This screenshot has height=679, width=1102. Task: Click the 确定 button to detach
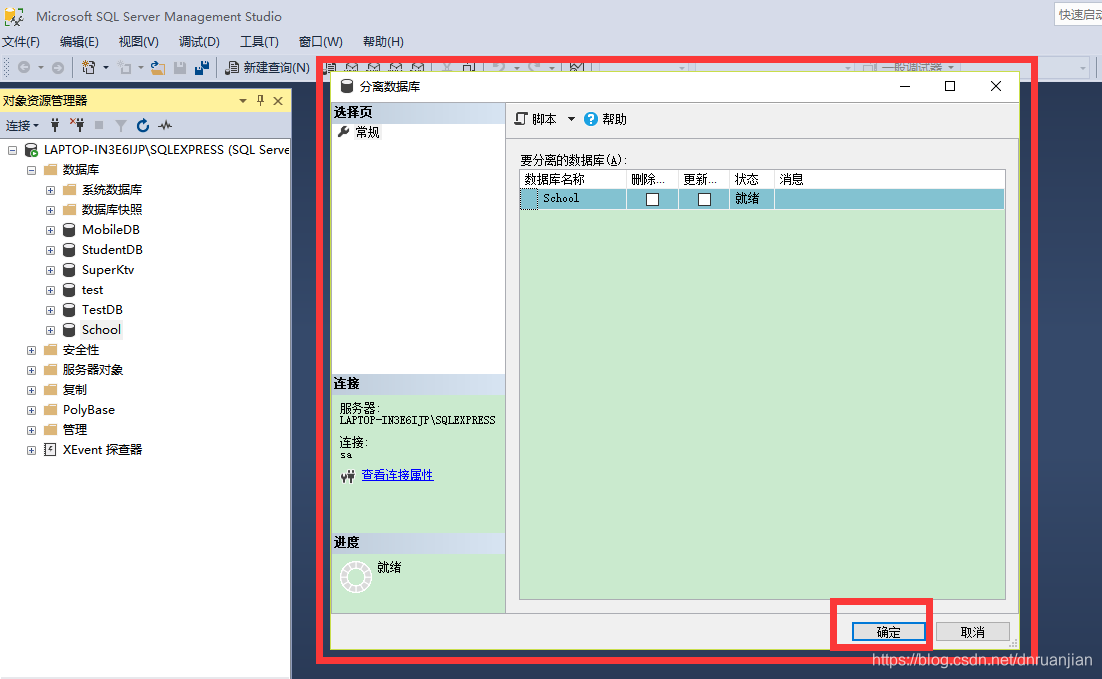[888, 632]
